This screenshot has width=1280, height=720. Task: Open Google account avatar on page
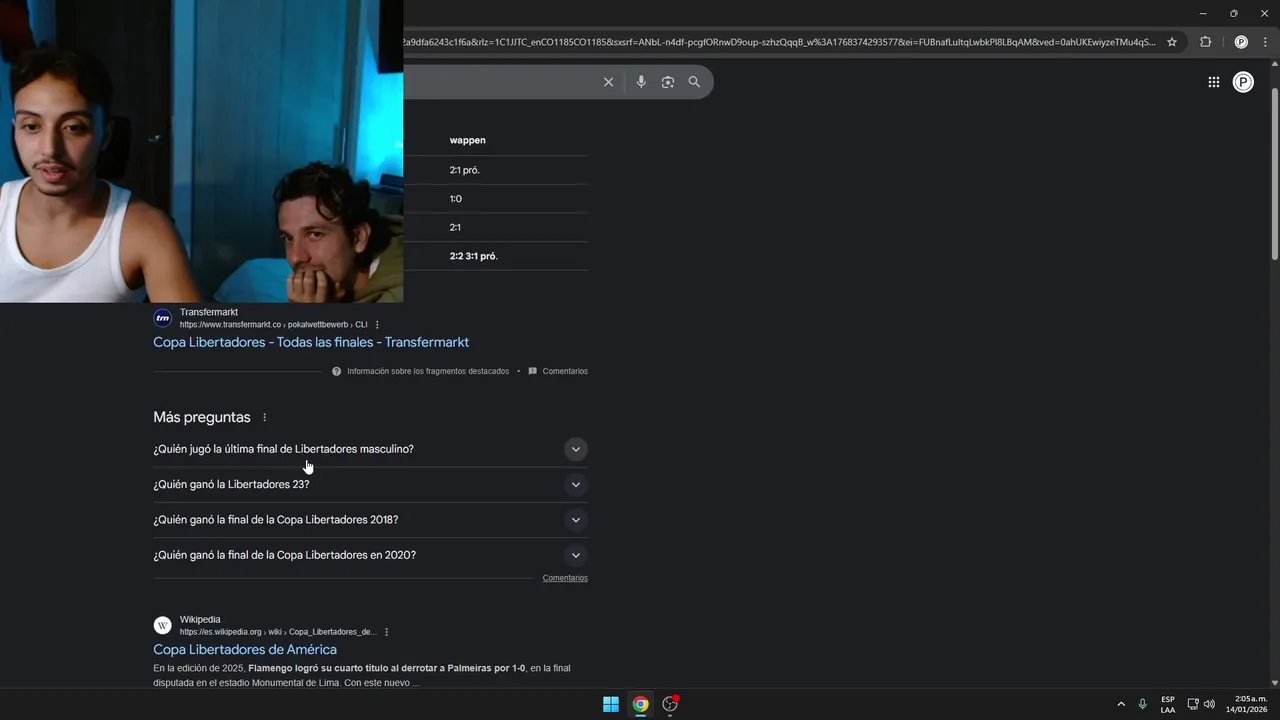pyautogui.click(x=1243, y=82)
